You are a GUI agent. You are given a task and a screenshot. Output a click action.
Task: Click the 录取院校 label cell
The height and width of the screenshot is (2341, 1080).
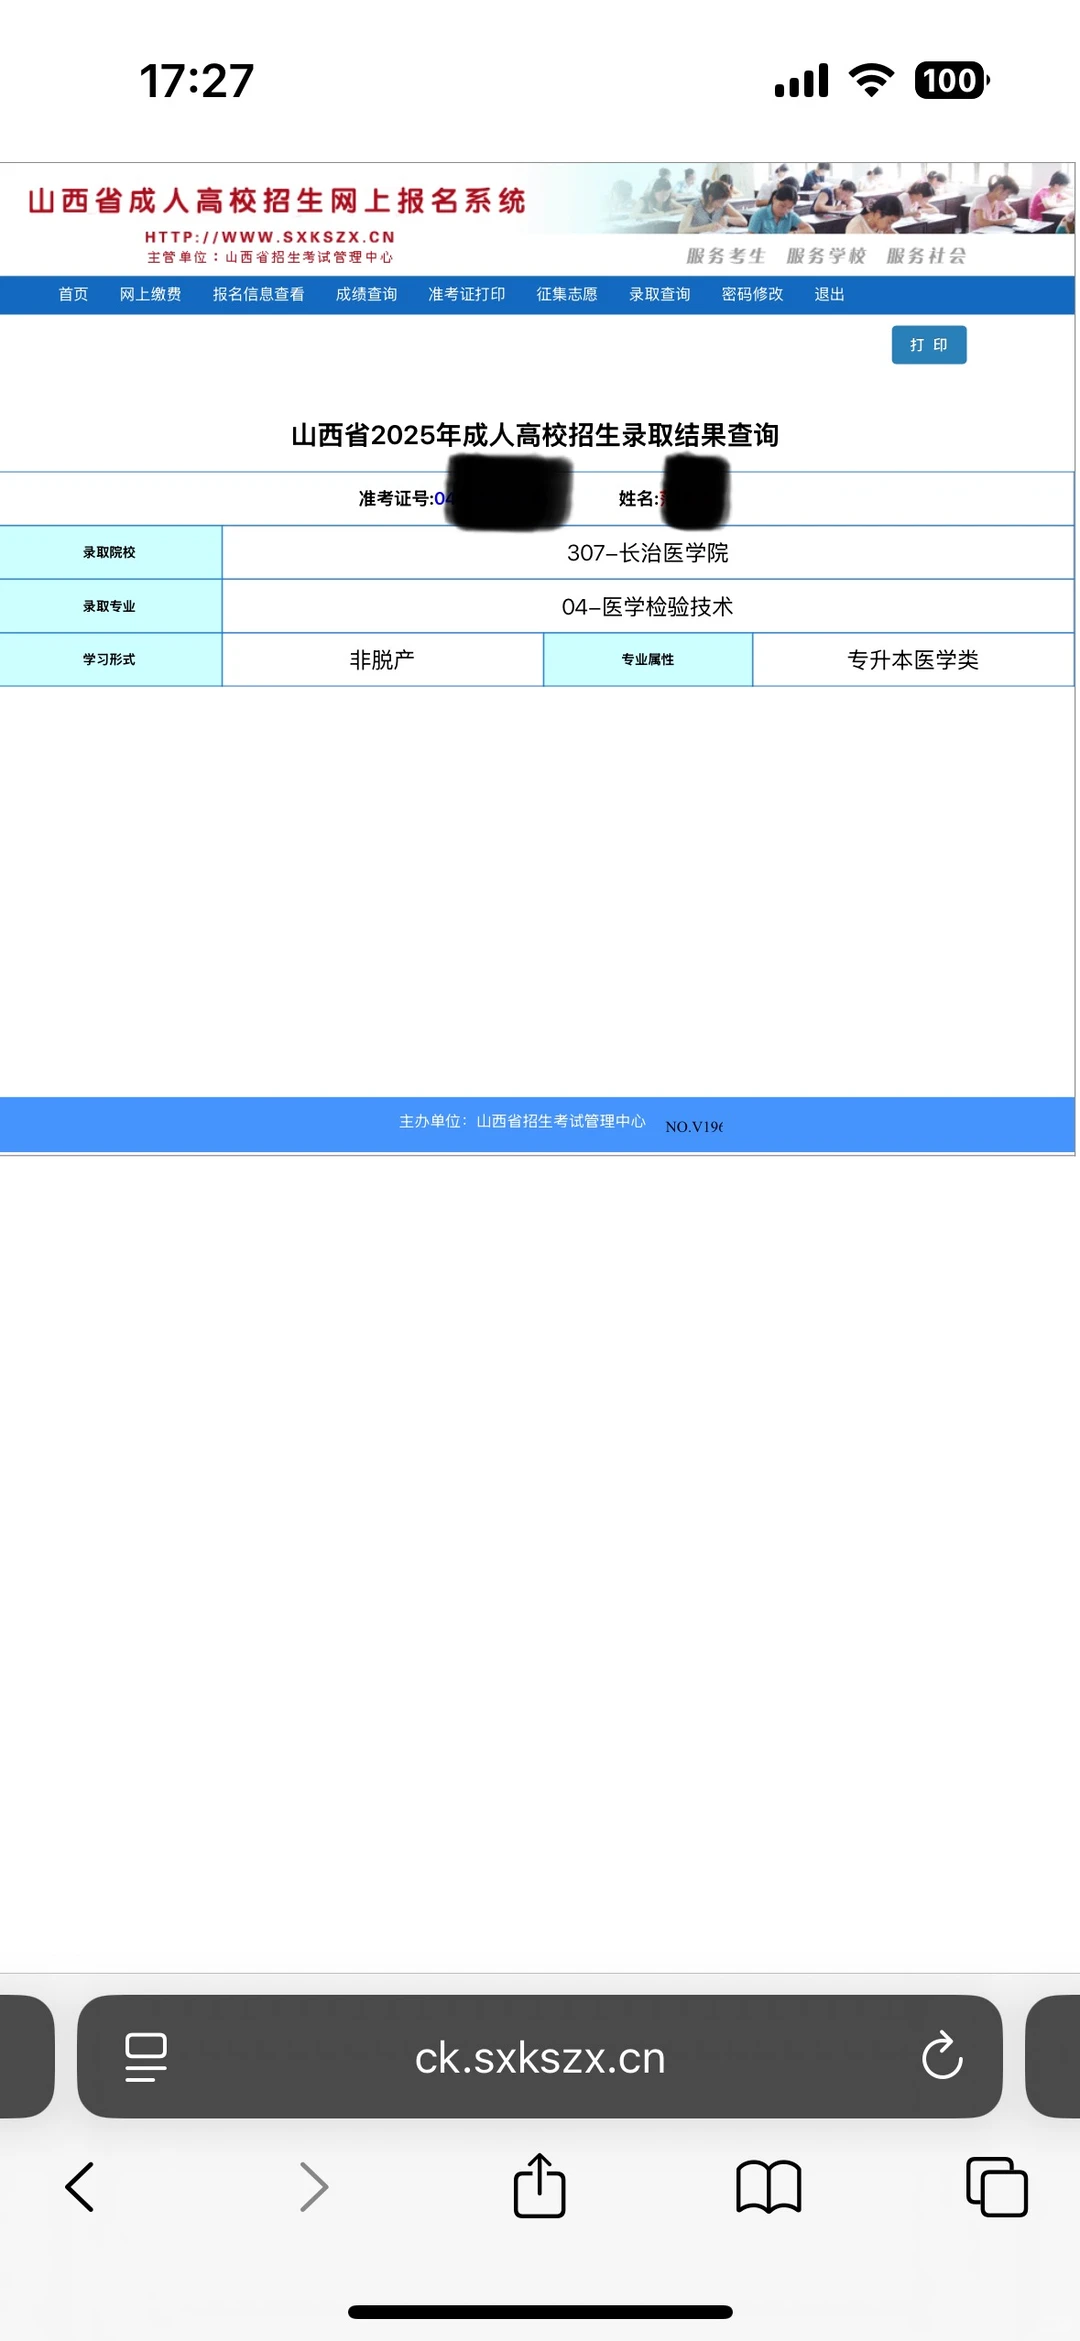pyautogui.click(x=110, y=552)
